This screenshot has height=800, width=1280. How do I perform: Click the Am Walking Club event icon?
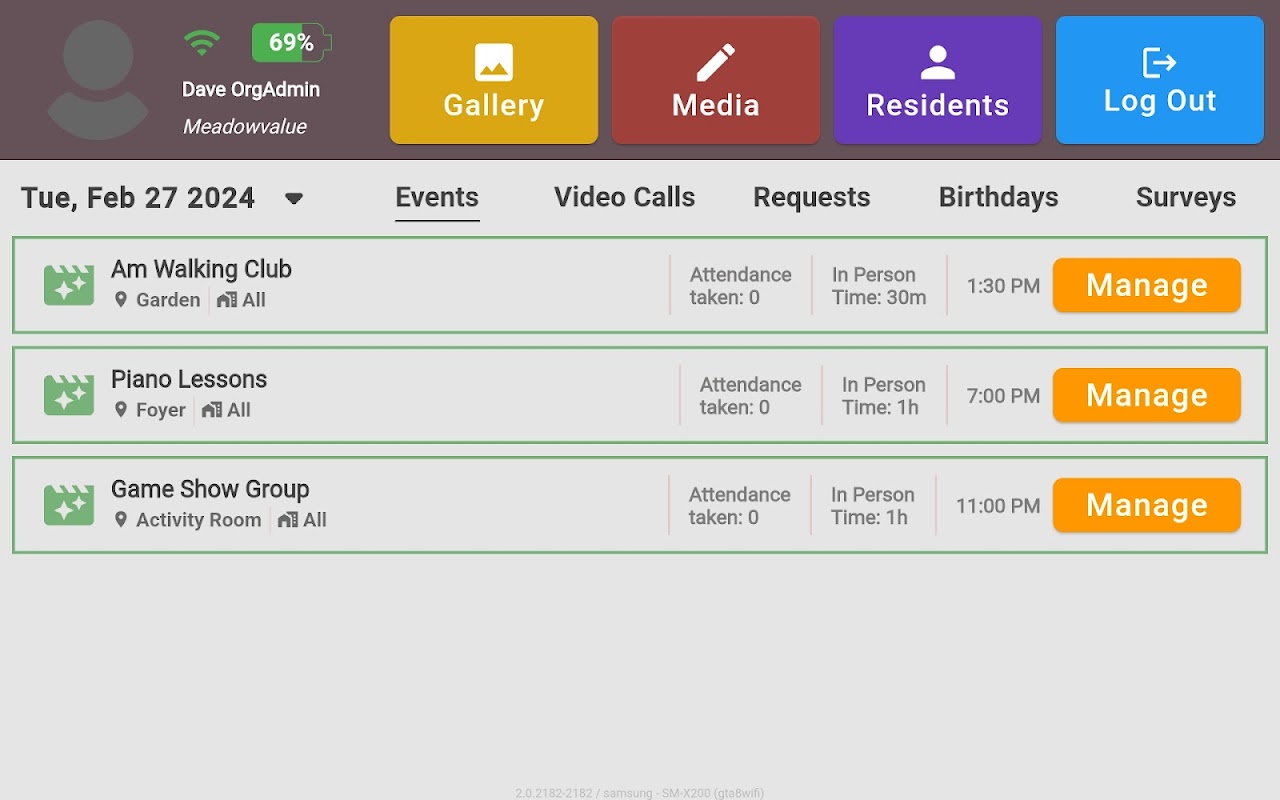point(69,285)
